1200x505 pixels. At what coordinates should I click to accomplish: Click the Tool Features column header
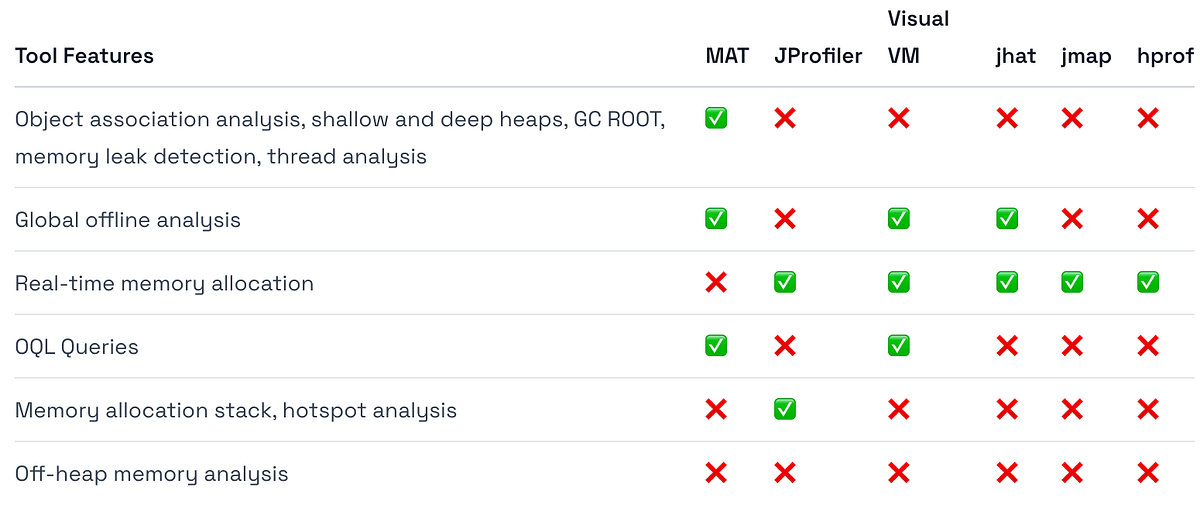[x=84, y=56]
